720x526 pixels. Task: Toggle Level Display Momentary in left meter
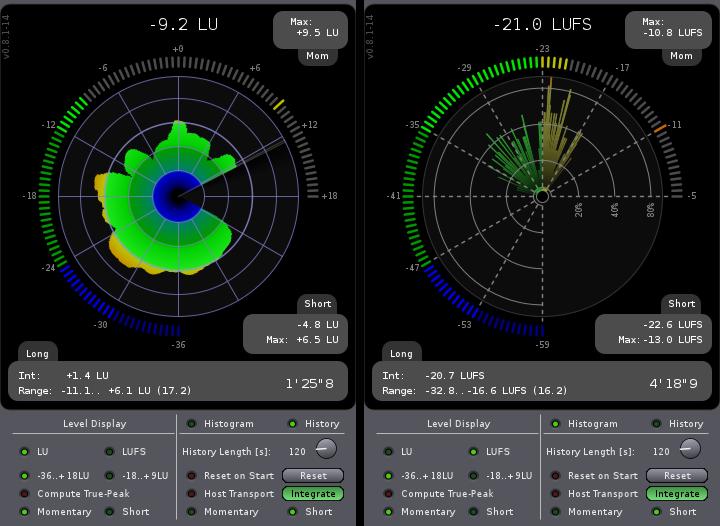pos(24,511)
